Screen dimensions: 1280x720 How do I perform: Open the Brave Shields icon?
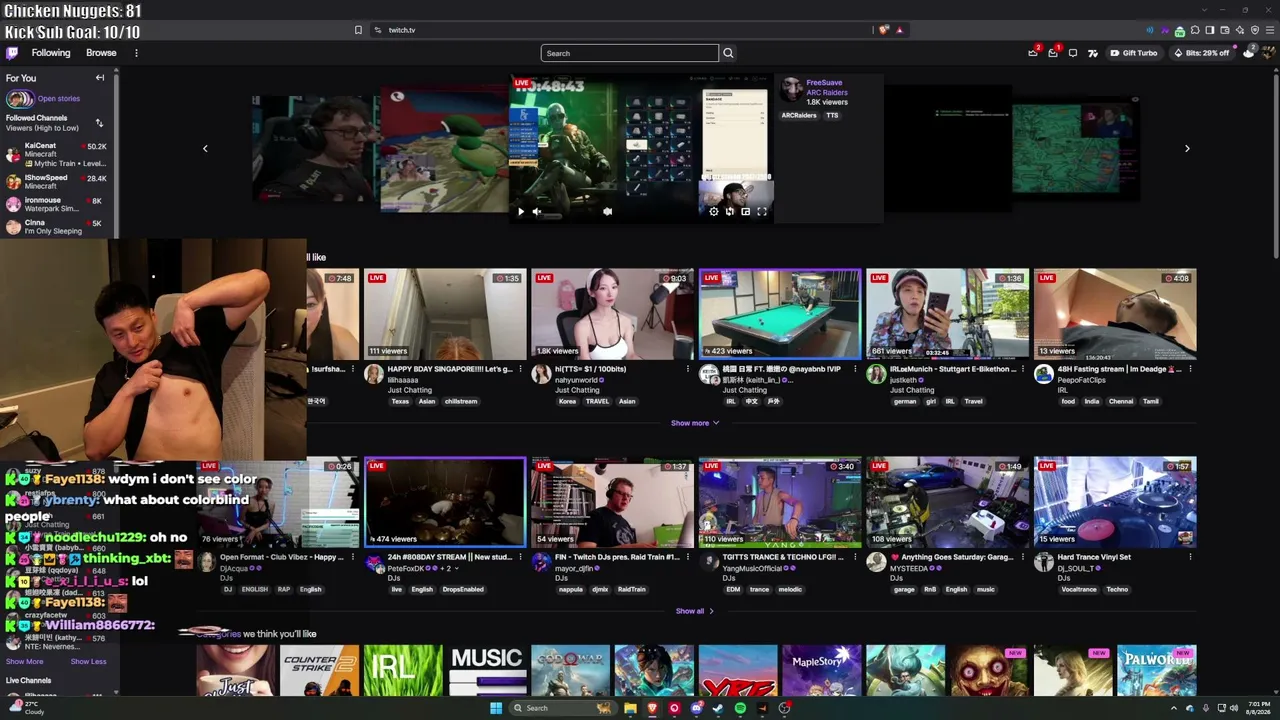coord(883,30)
